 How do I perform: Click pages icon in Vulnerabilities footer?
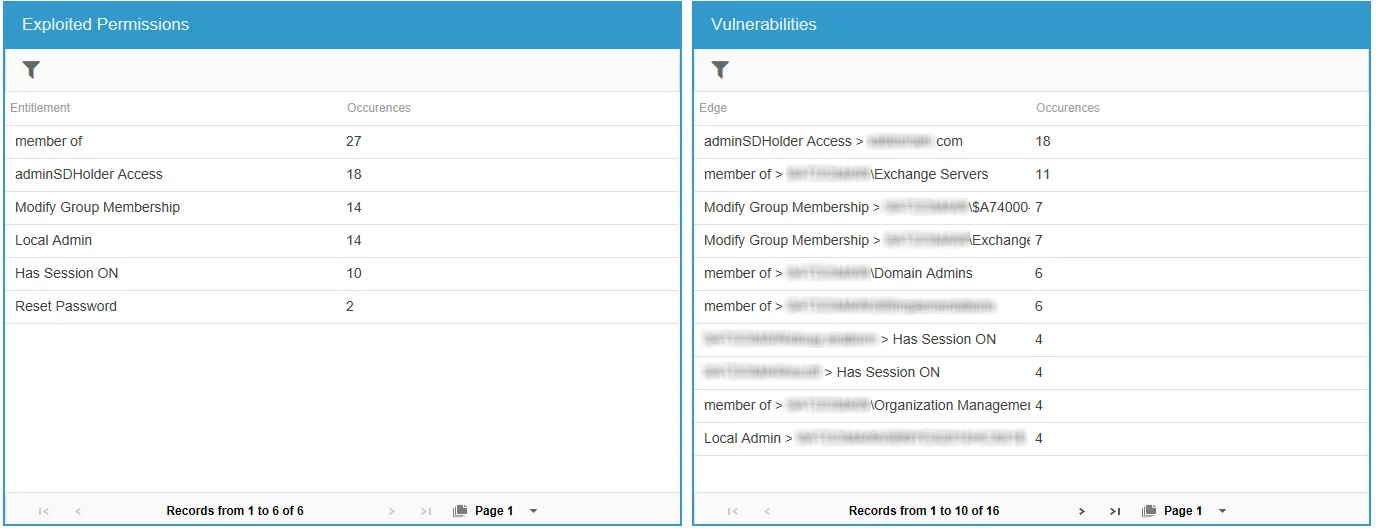pyautogui.click(x=1149, y=511)
